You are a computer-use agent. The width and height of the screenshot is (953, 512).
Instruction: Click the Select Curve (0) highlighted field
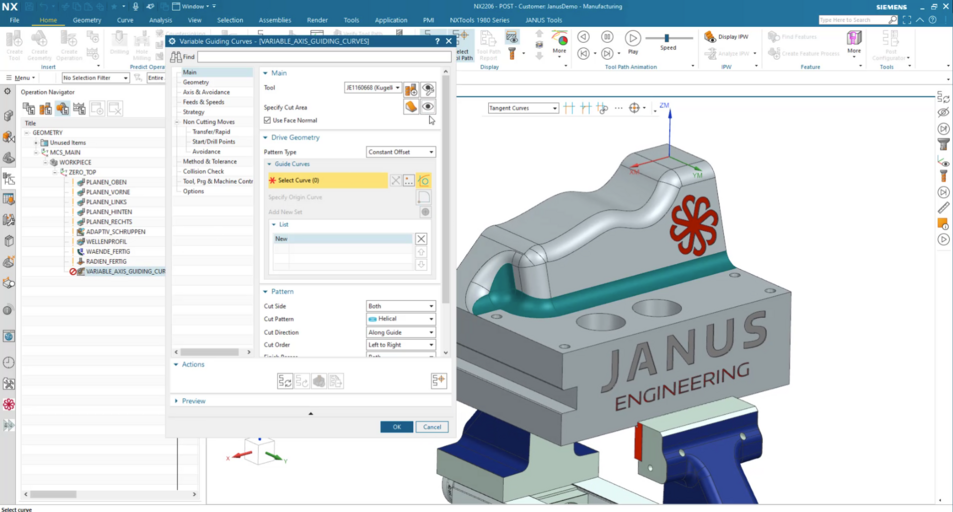pos(328,181)
